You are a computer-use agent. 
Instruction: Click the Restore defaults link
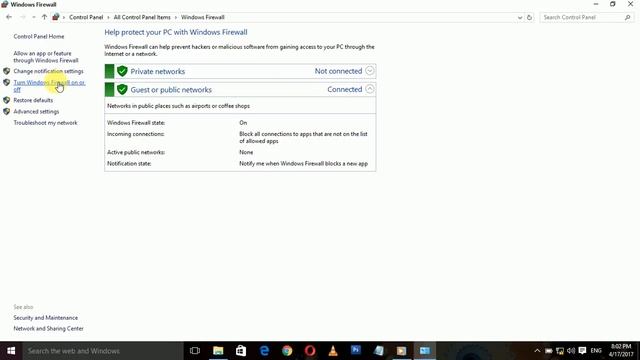tap(33, 100)
